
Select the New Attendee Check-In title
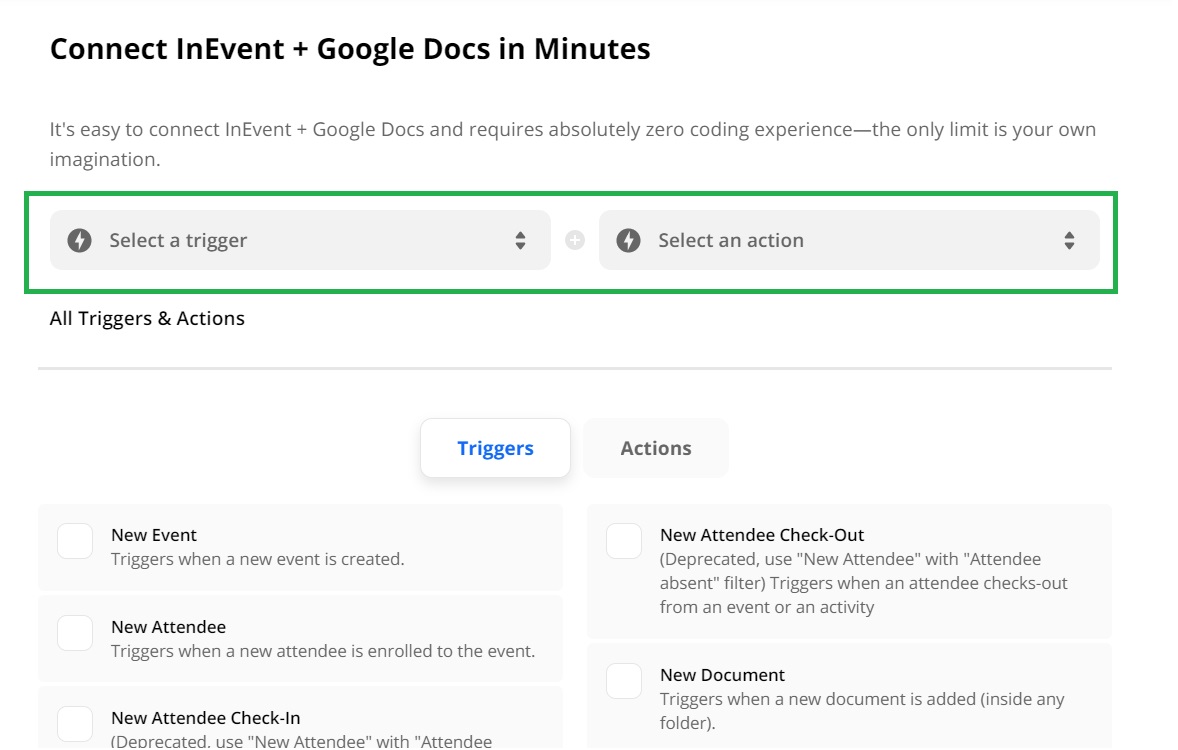pos(206,718)
